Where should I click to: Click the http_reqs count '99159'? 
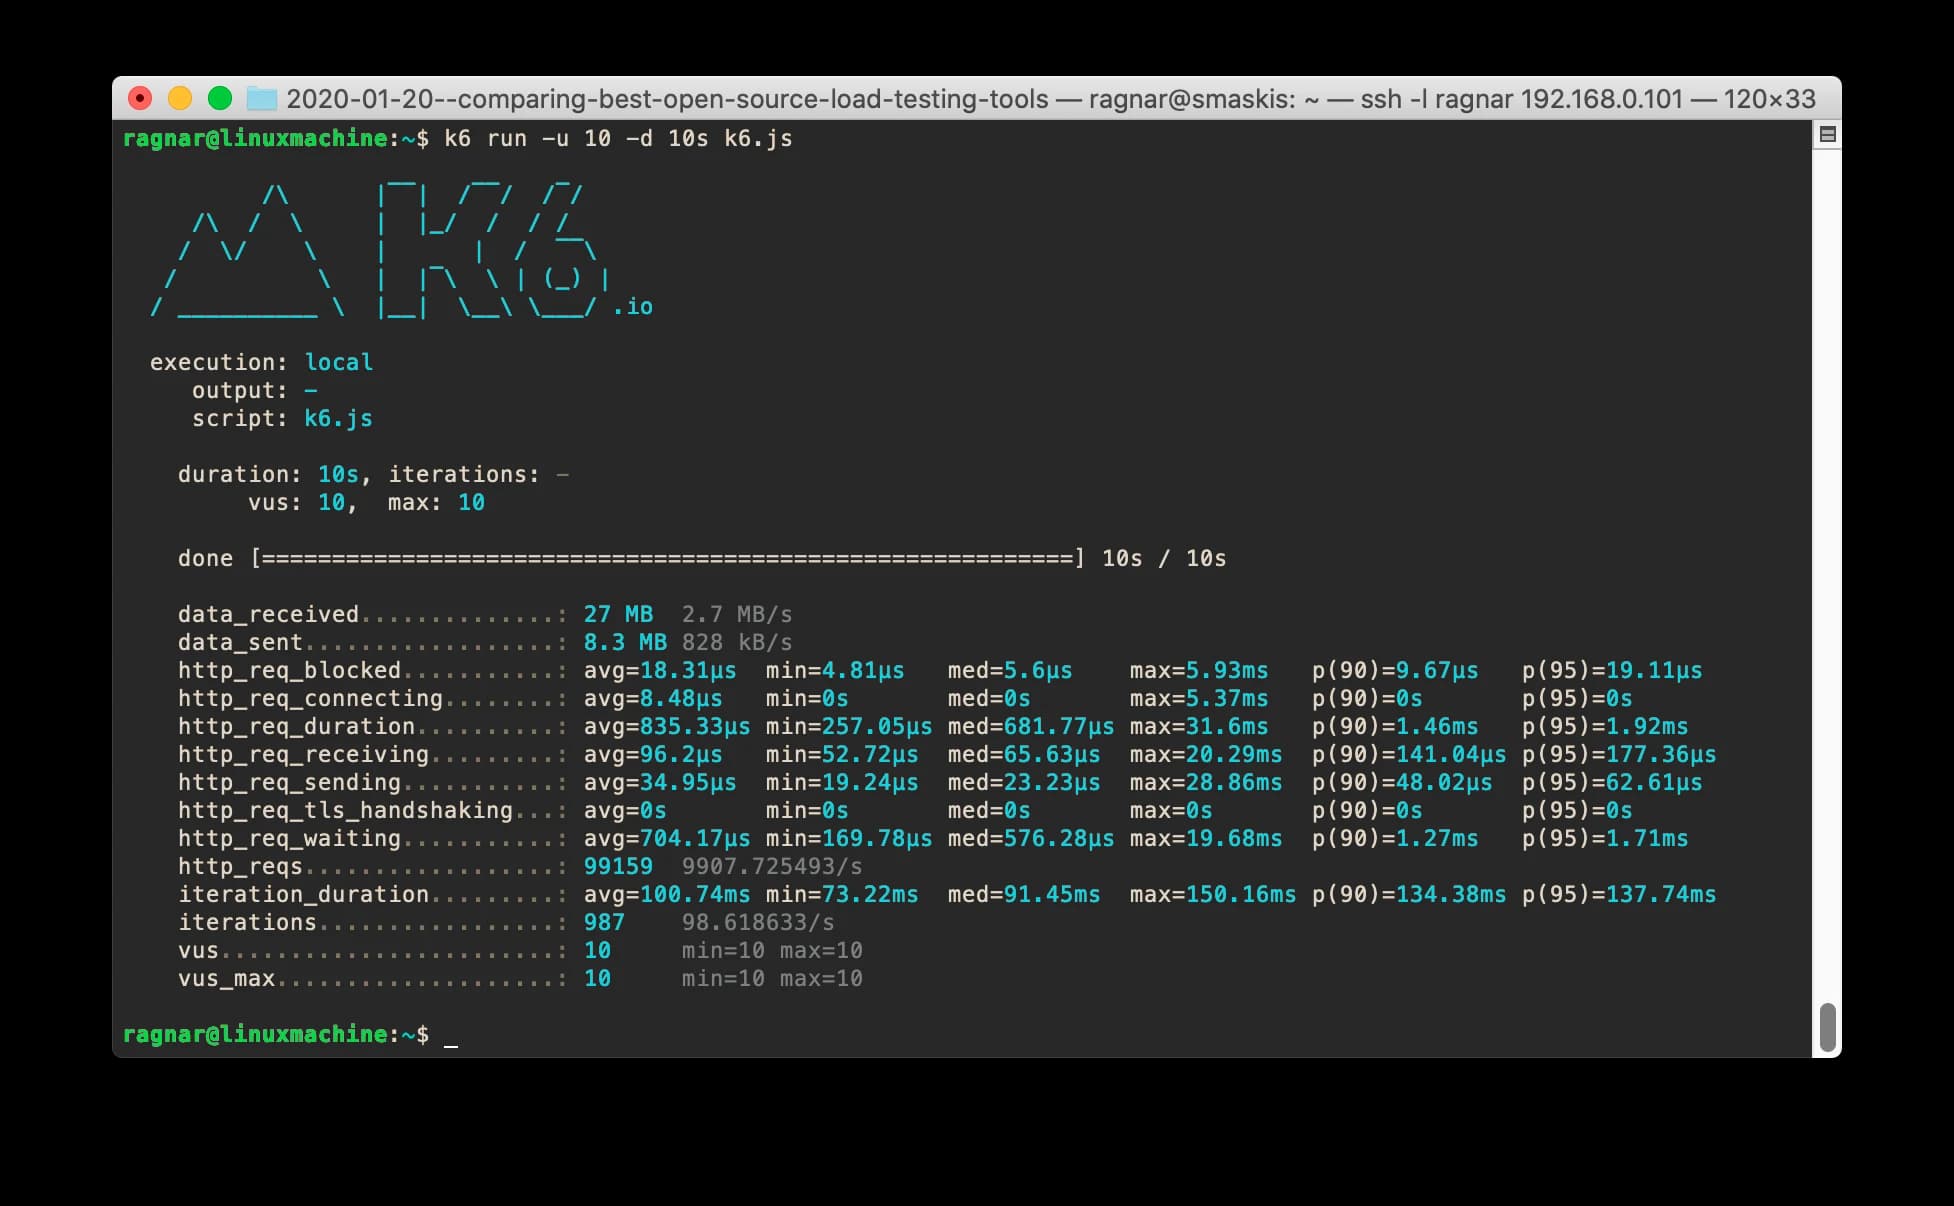(x=618, y=866)
